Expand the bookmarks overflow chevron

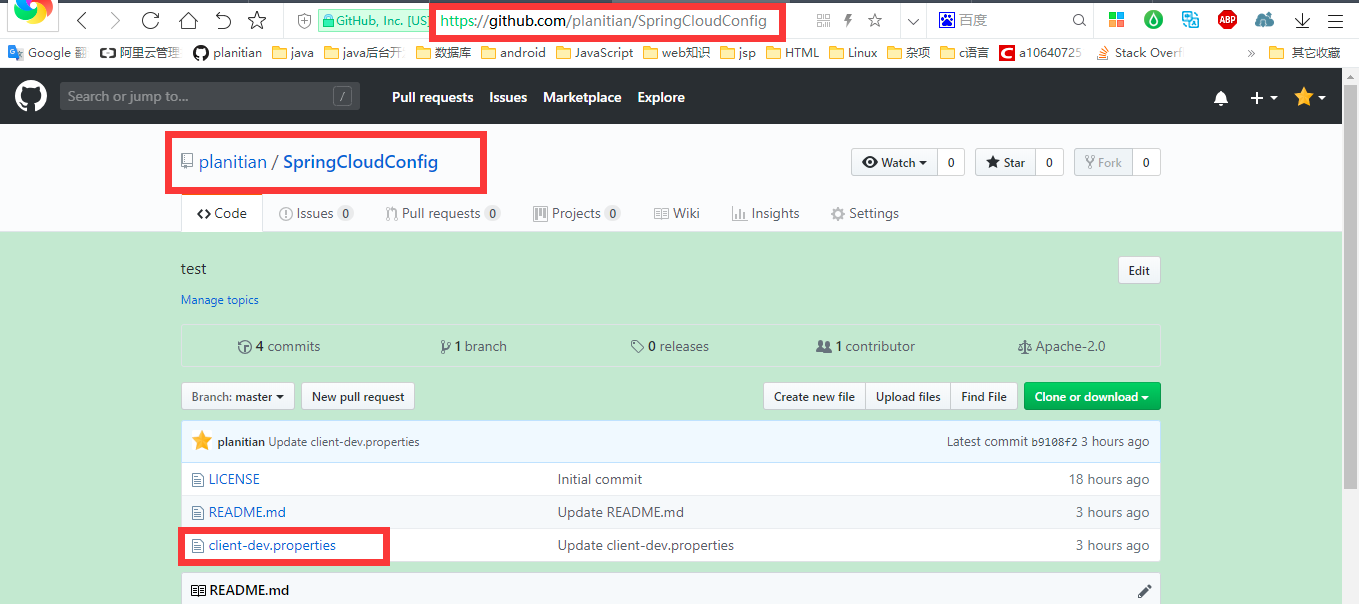(1251, 52)
